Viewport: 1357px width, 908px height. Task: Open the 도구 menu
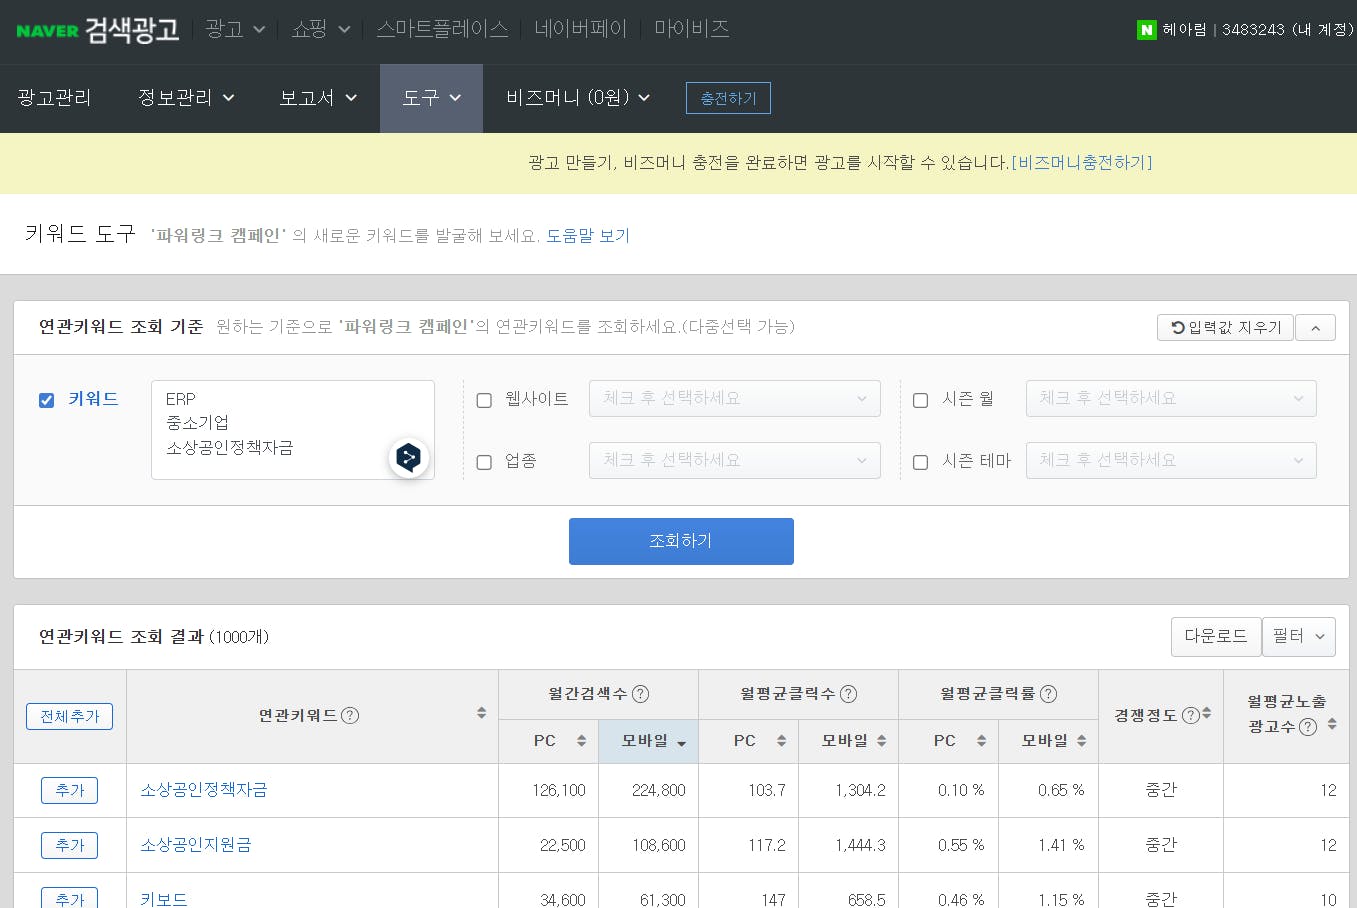tap(431, 98)
